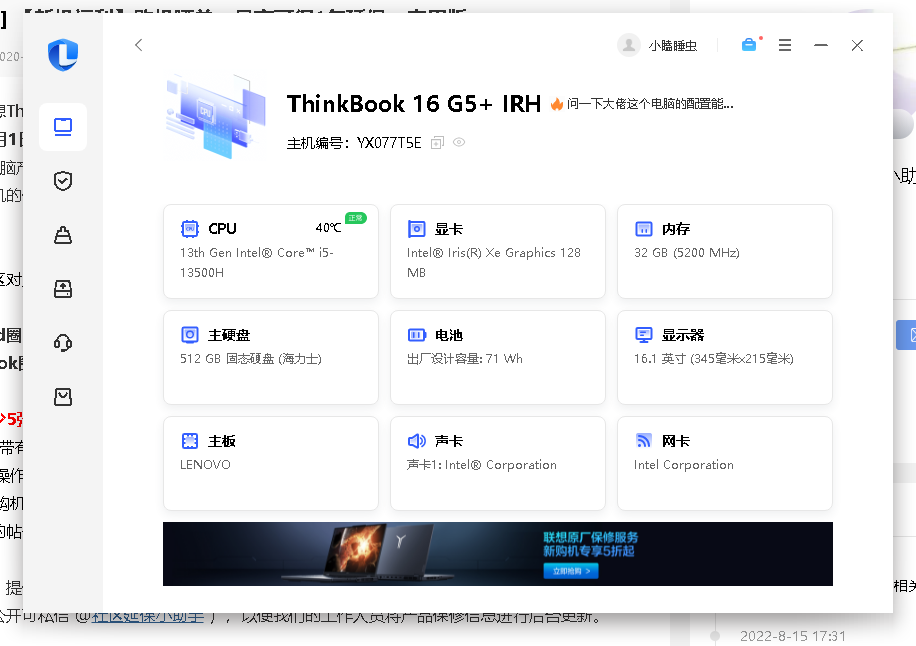Image resolution: width=916 pixels, height=646 pixels.
Task: Open the account name 小瞌睡虫
Action: 672,46
